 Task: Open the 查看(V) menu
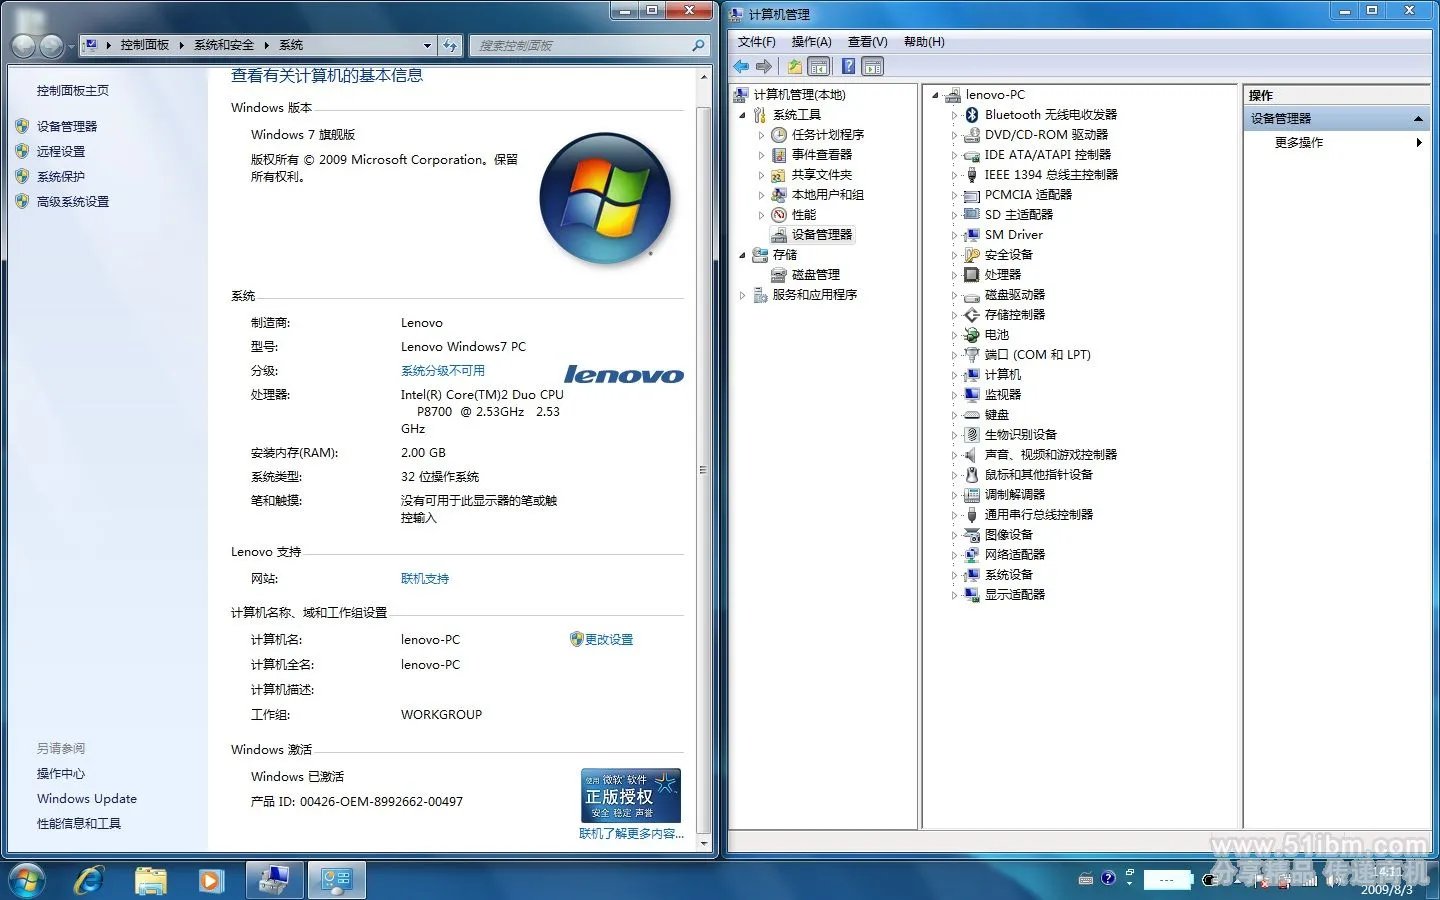coord(867,41)
